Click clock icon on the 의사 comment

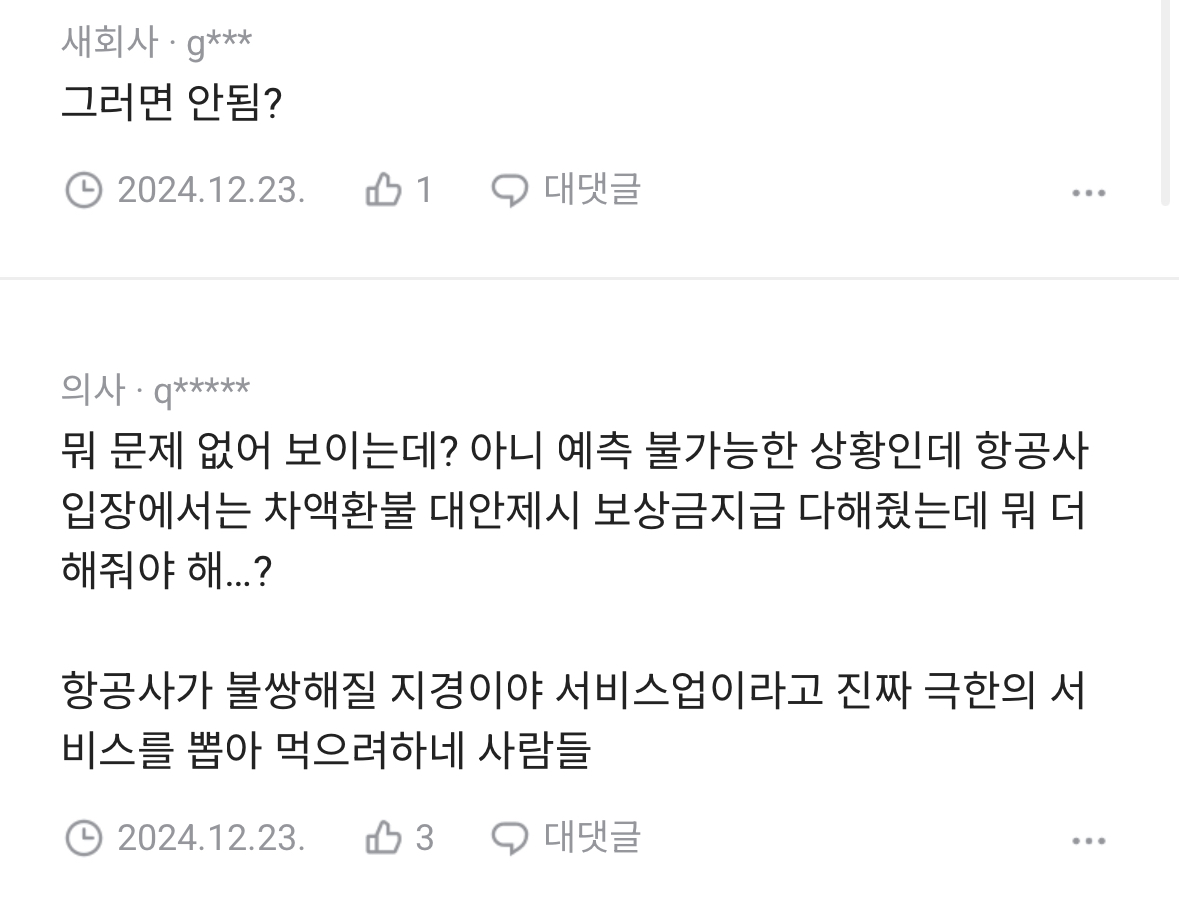coord(83,837)
